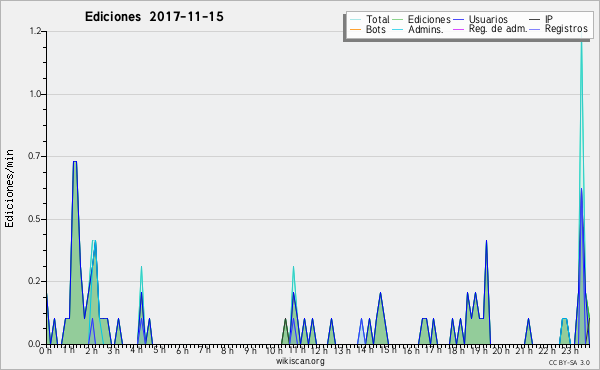Click the 'Ediciones 2017-11-15' chart title
The height and width of the screenshot is (370, 600).
154,17
